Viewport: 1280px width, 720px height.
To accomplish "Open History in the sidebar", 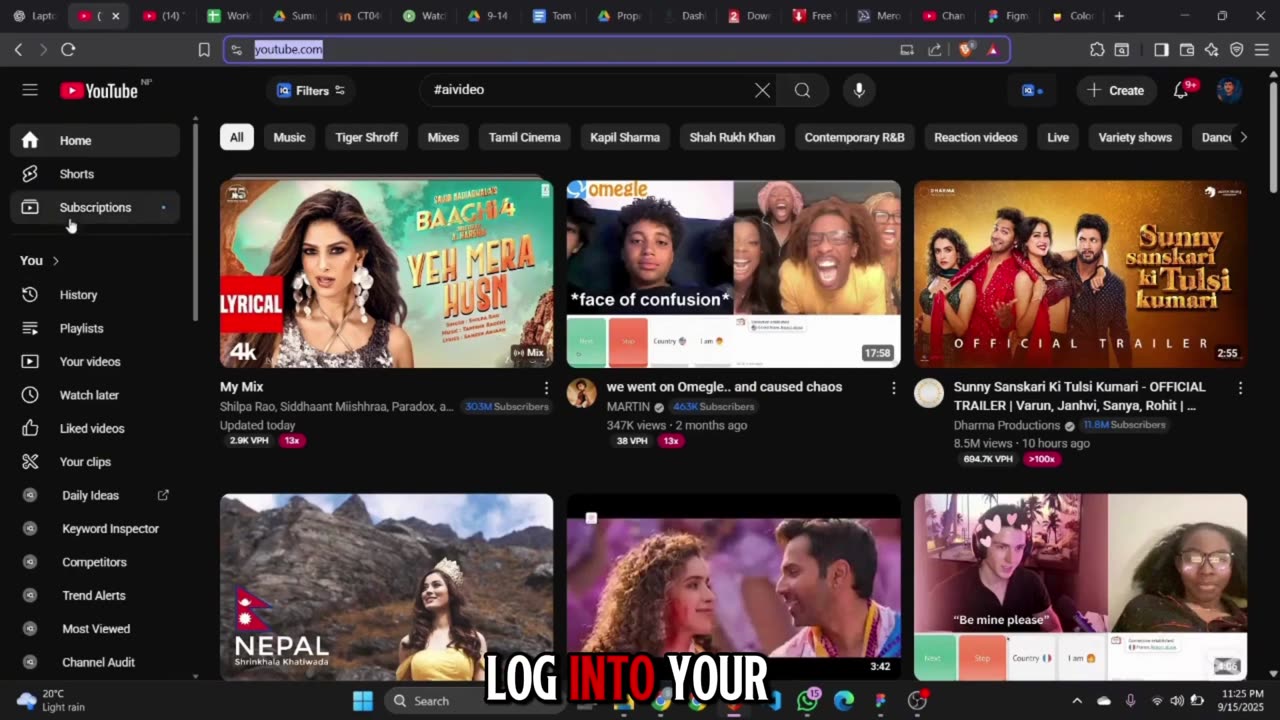I will tap(95, 295).
